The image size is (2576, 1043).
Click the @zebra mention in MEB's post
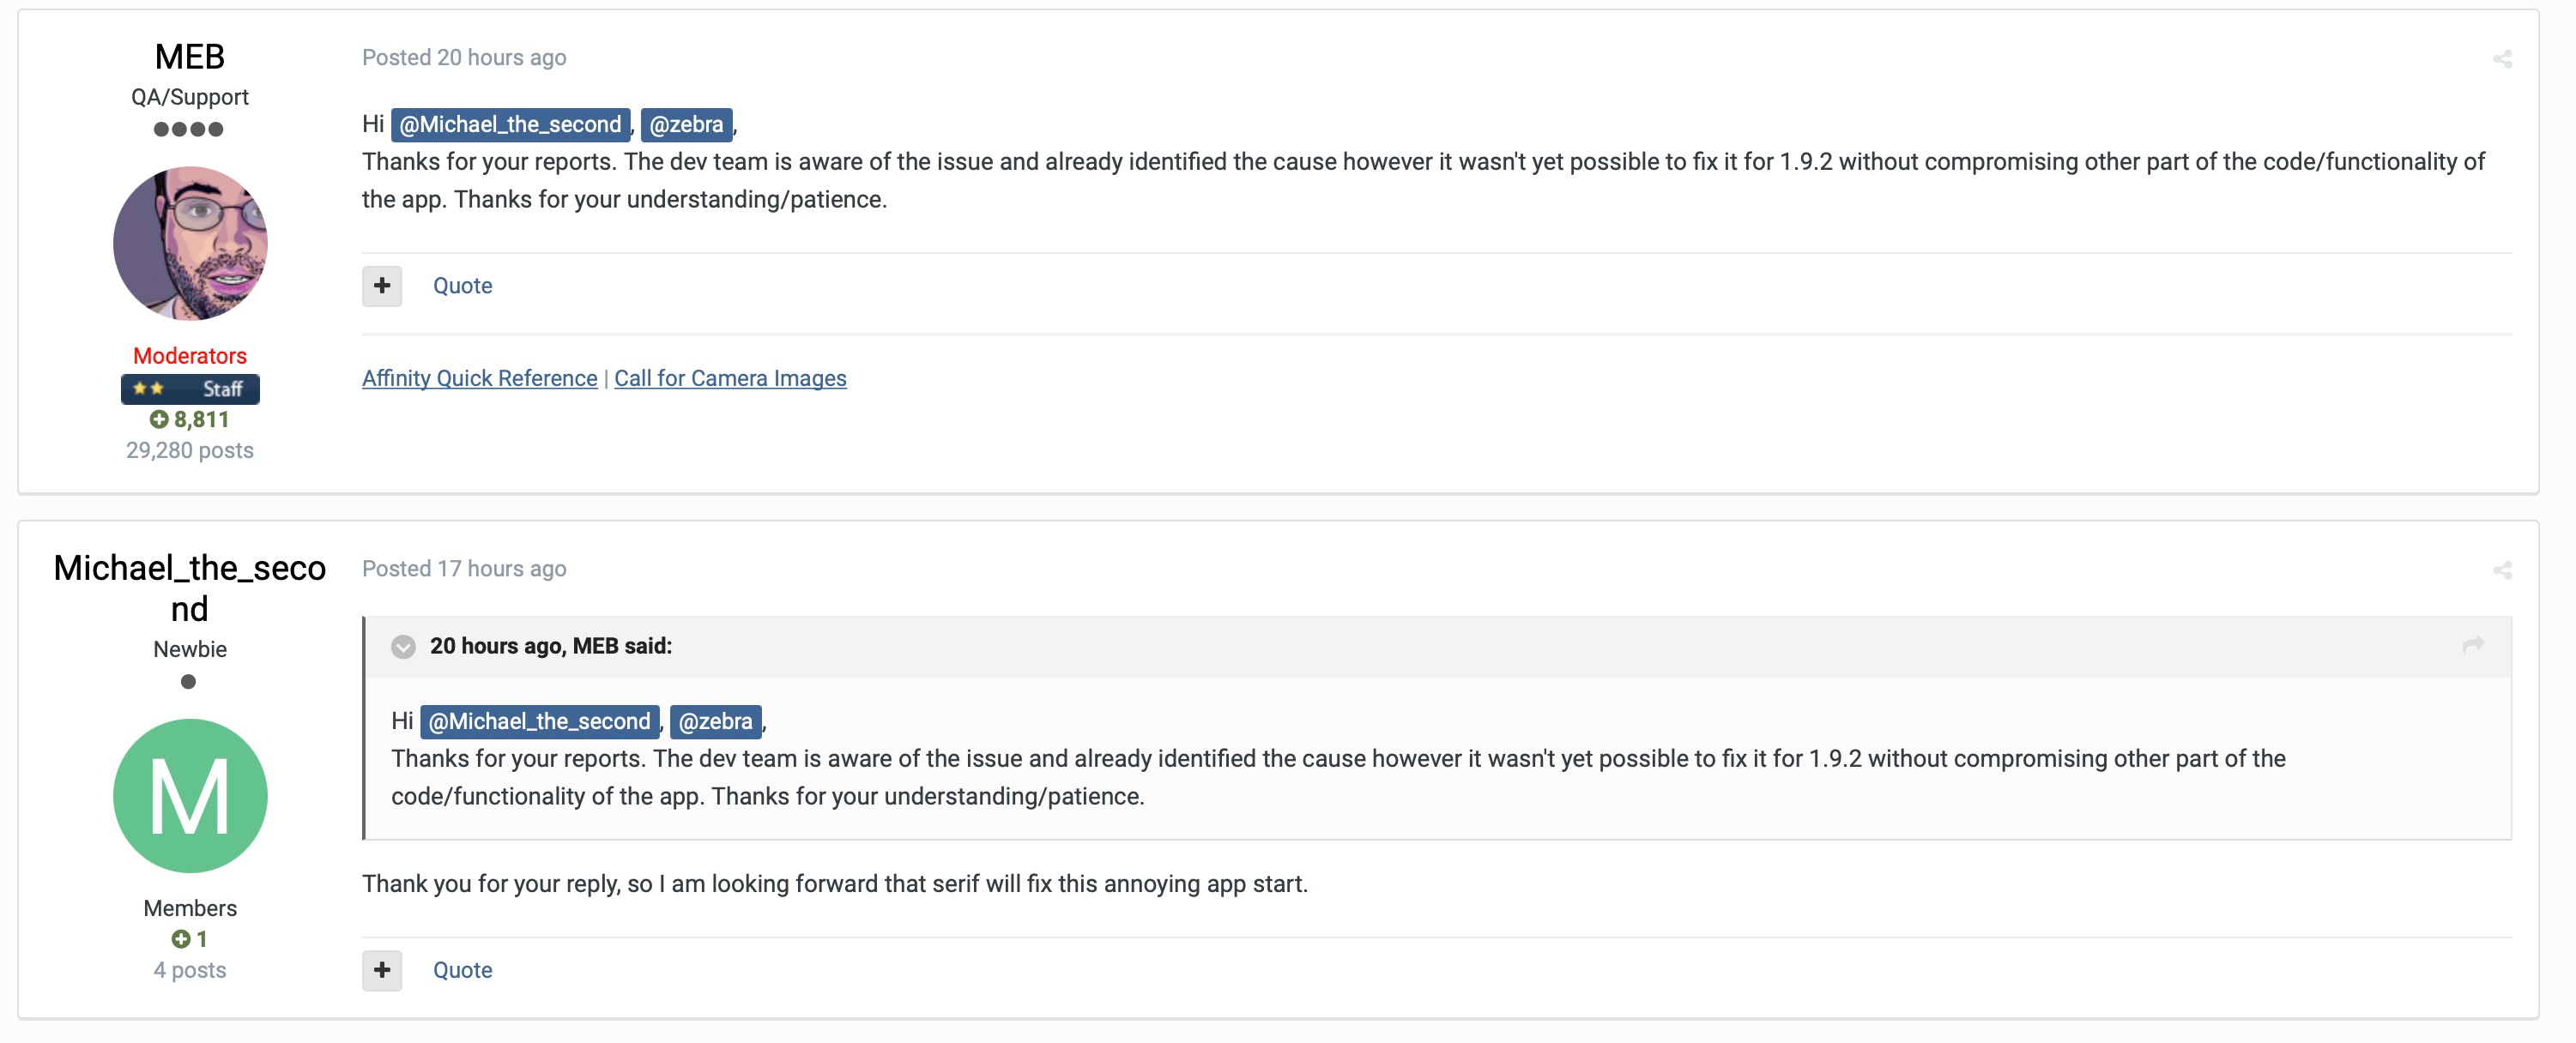(x=686, y=125)
